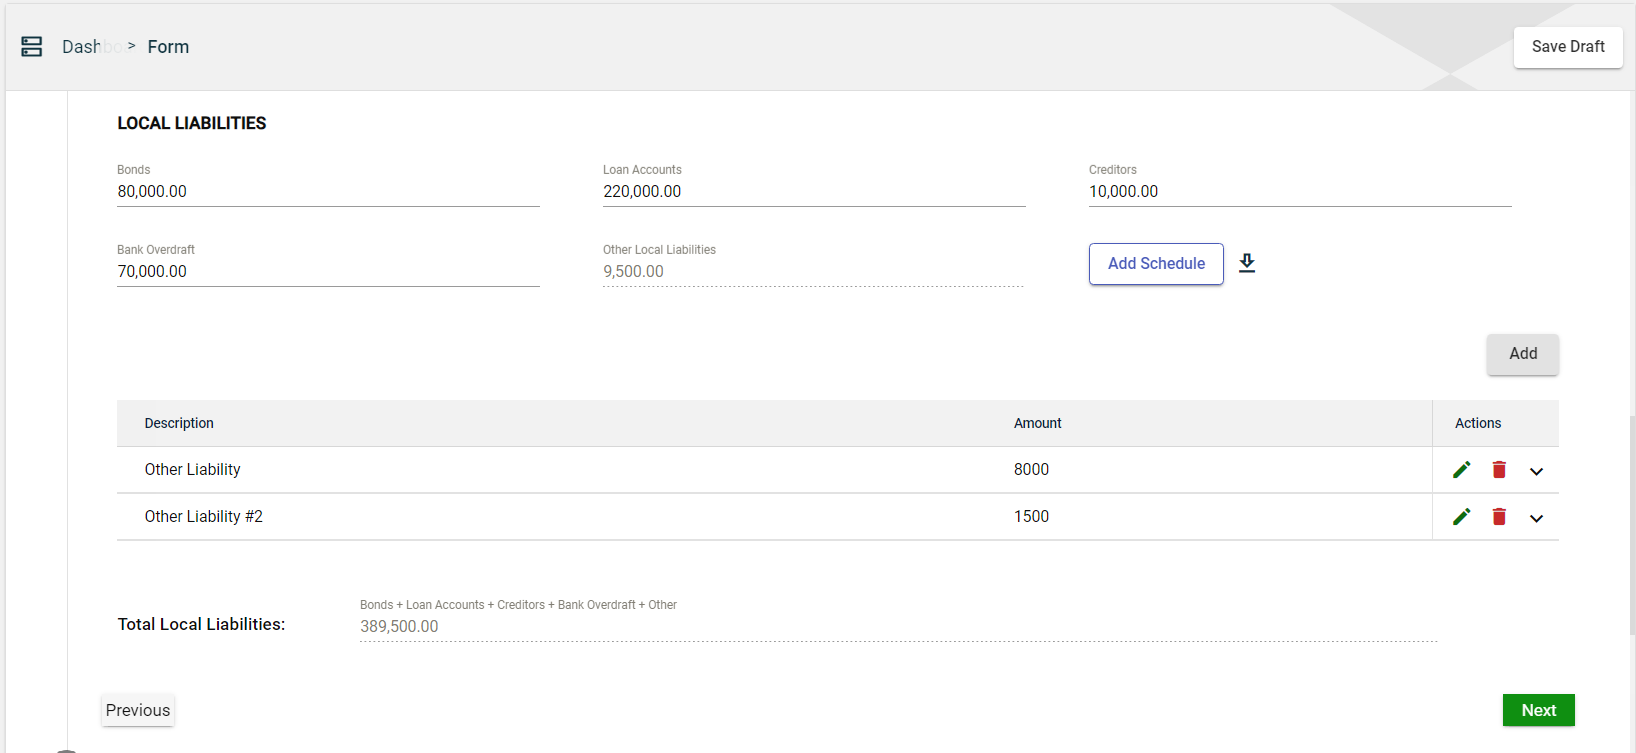Expand the Other Liability #2 row details

click(1536, 518)
